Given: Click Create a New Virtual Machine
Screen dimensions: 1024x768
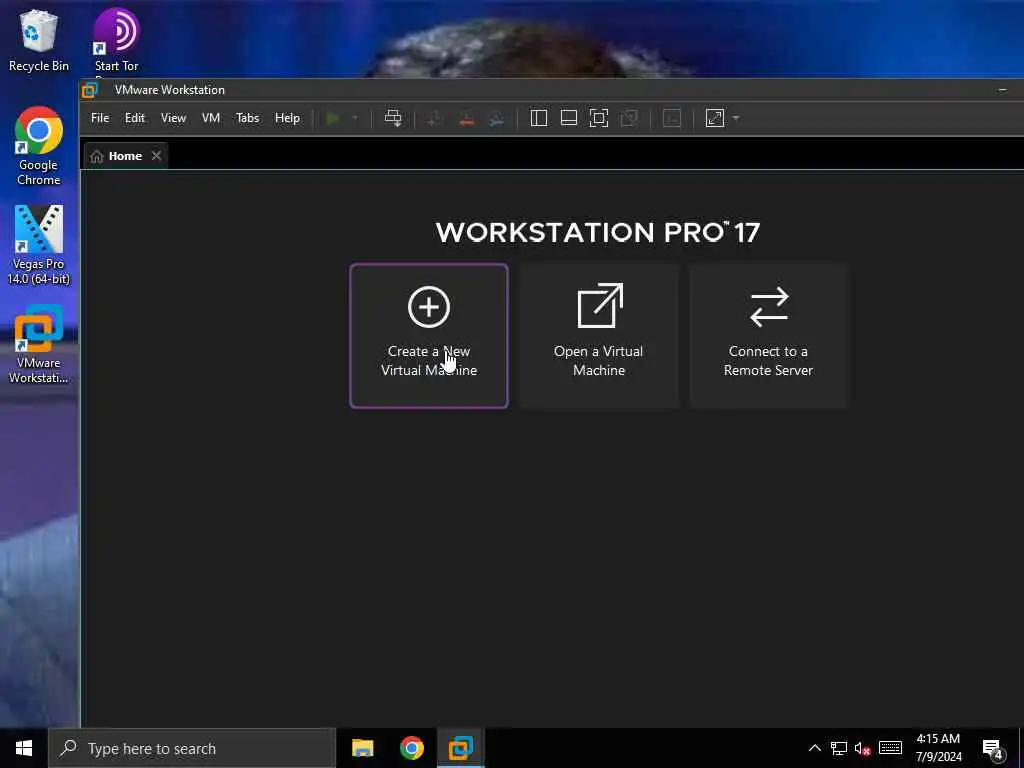Looking at the screenshot, I should 429,336.
